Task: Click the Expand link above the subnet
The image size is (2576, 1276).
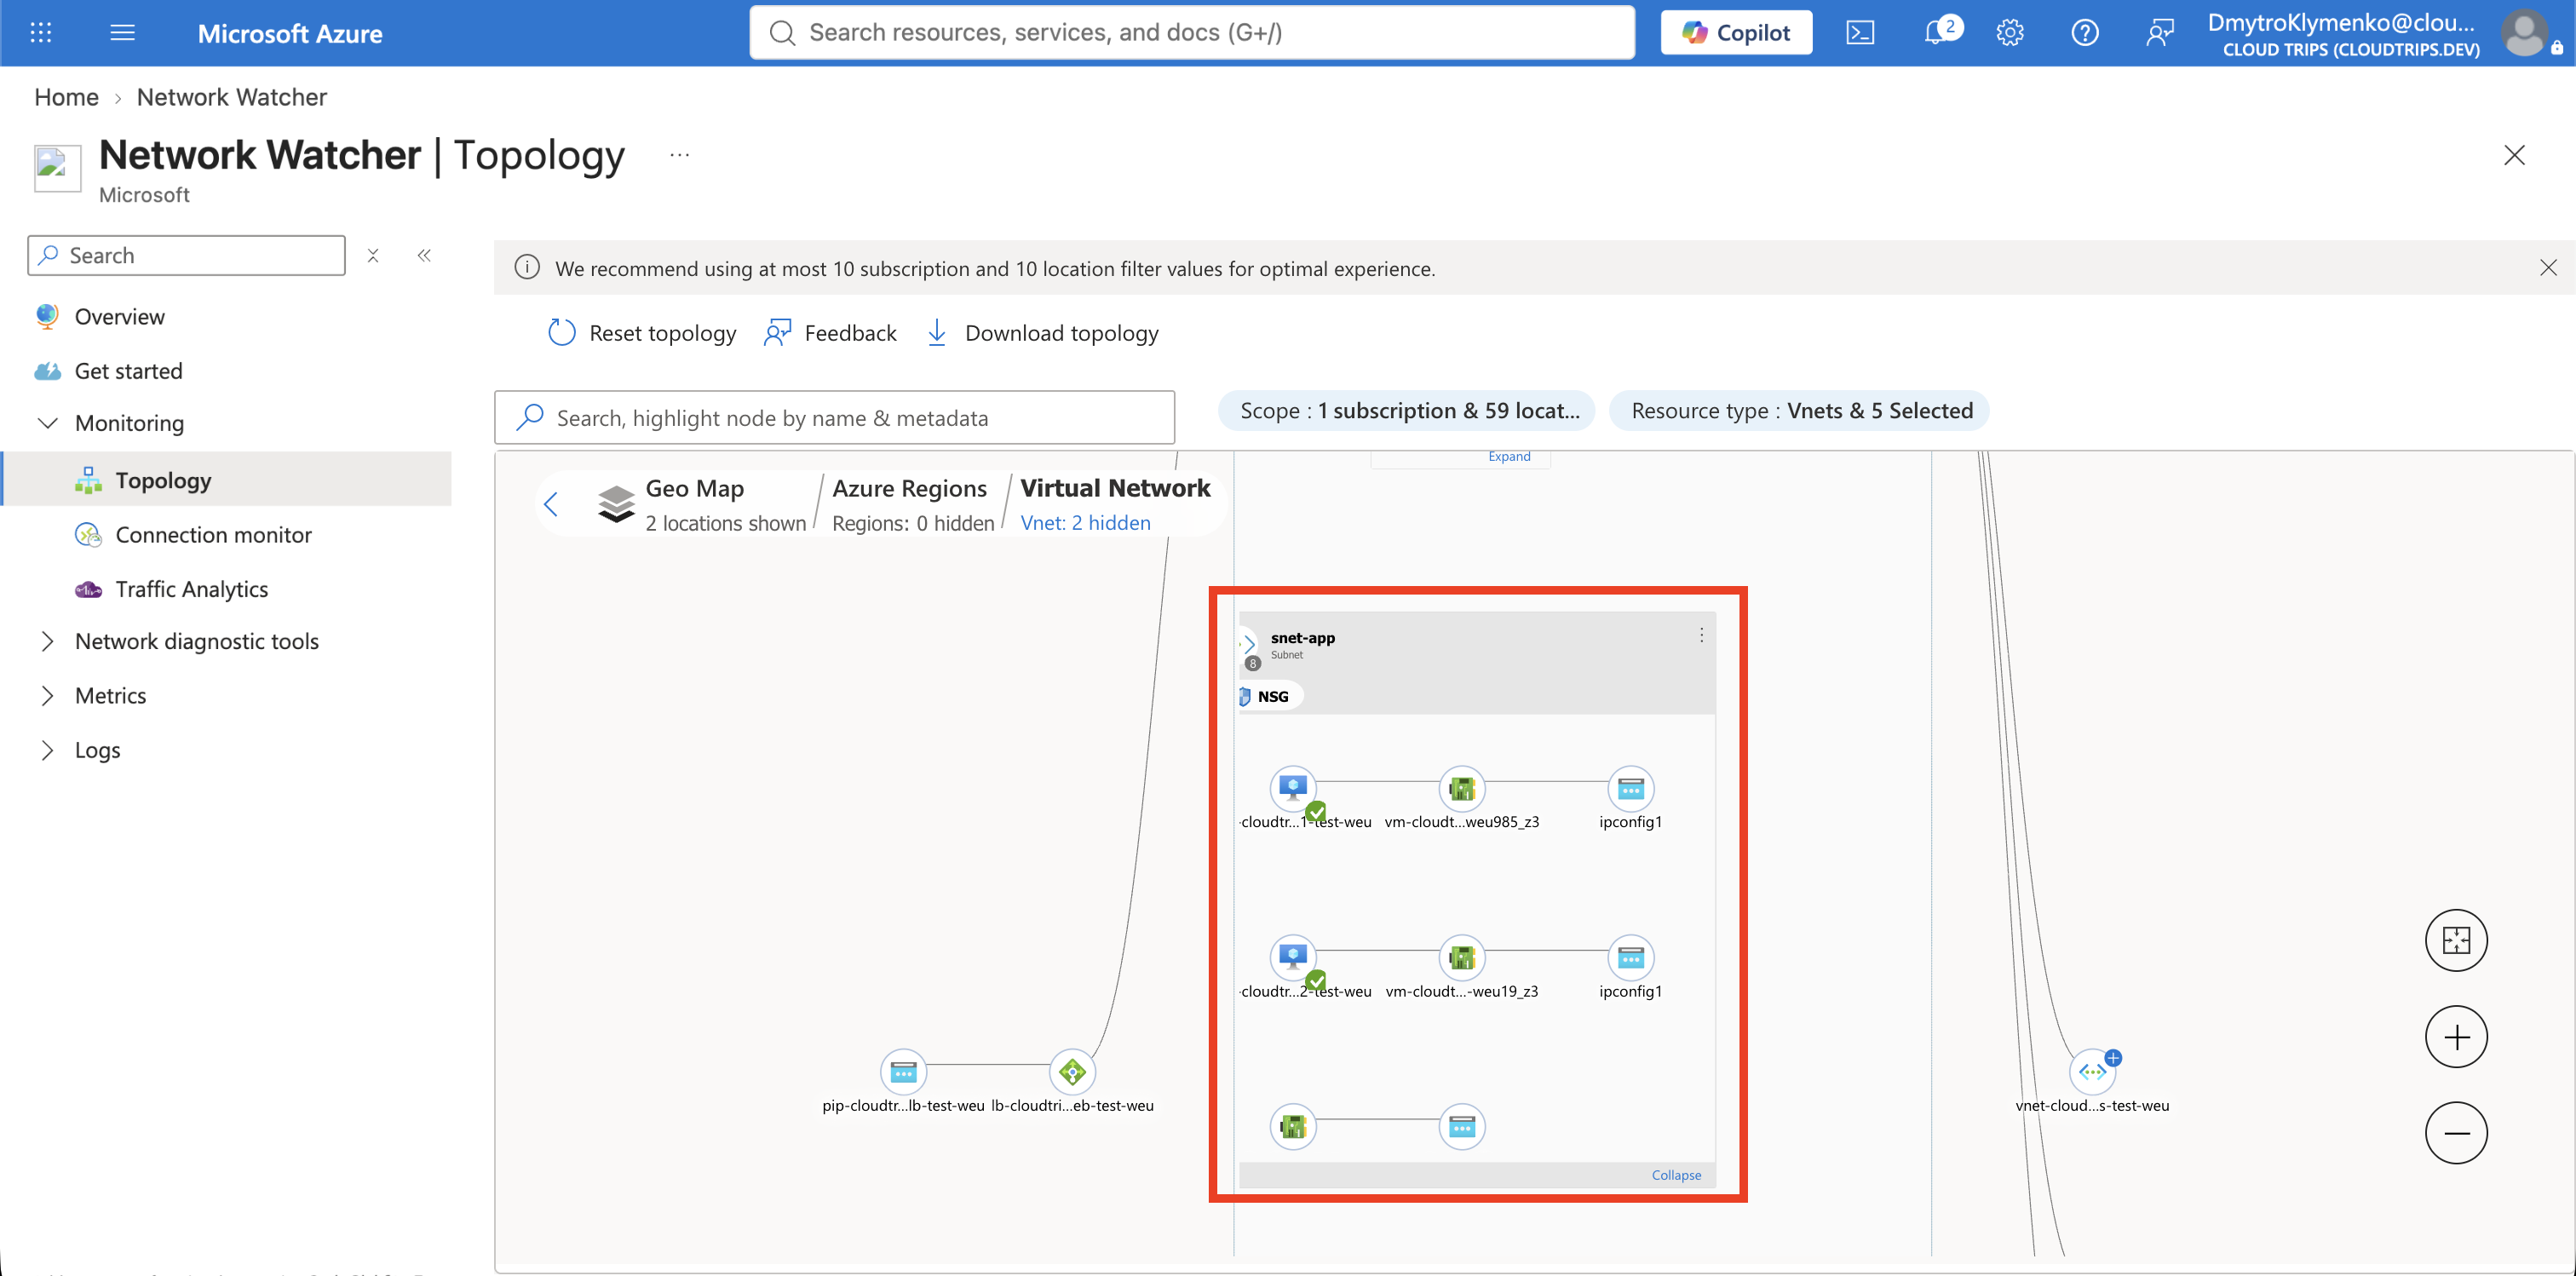Action: point(1508,457)
